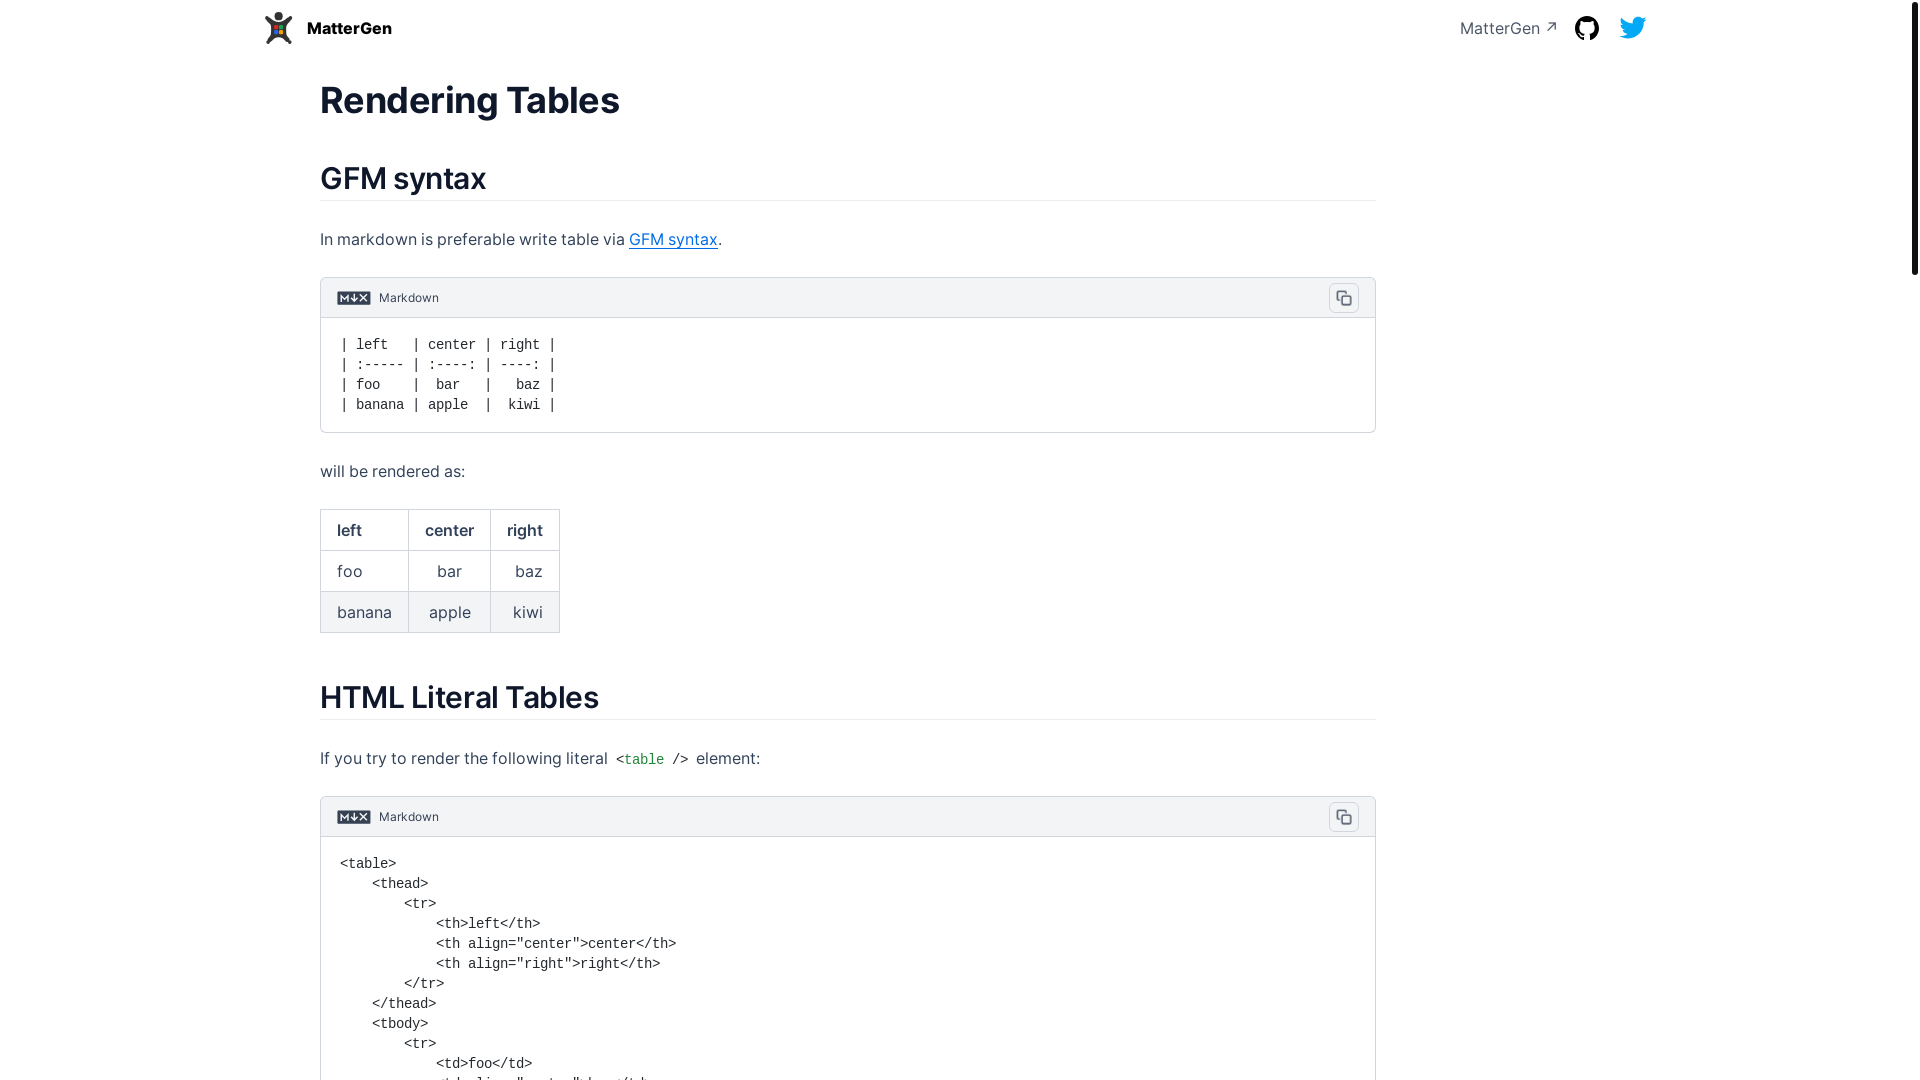The width and height of the screenshot is (1920, 1080).
Task: Click the GFM syntax section heading
Action: pyautogui.click(x=403, y=178)
